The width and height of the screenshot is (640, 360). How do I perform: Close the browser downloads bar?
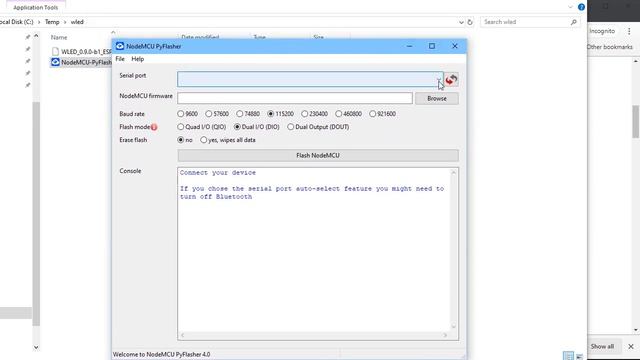click(631, 346)
